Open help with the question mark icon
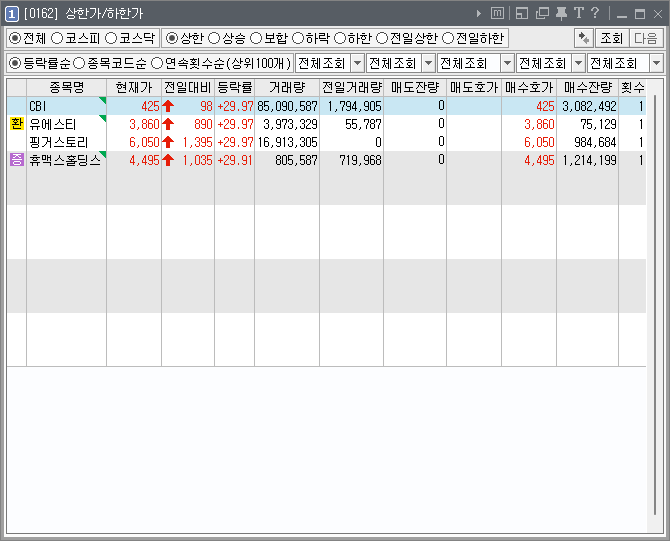Screen dimensions: 670x541 point(595,13)
